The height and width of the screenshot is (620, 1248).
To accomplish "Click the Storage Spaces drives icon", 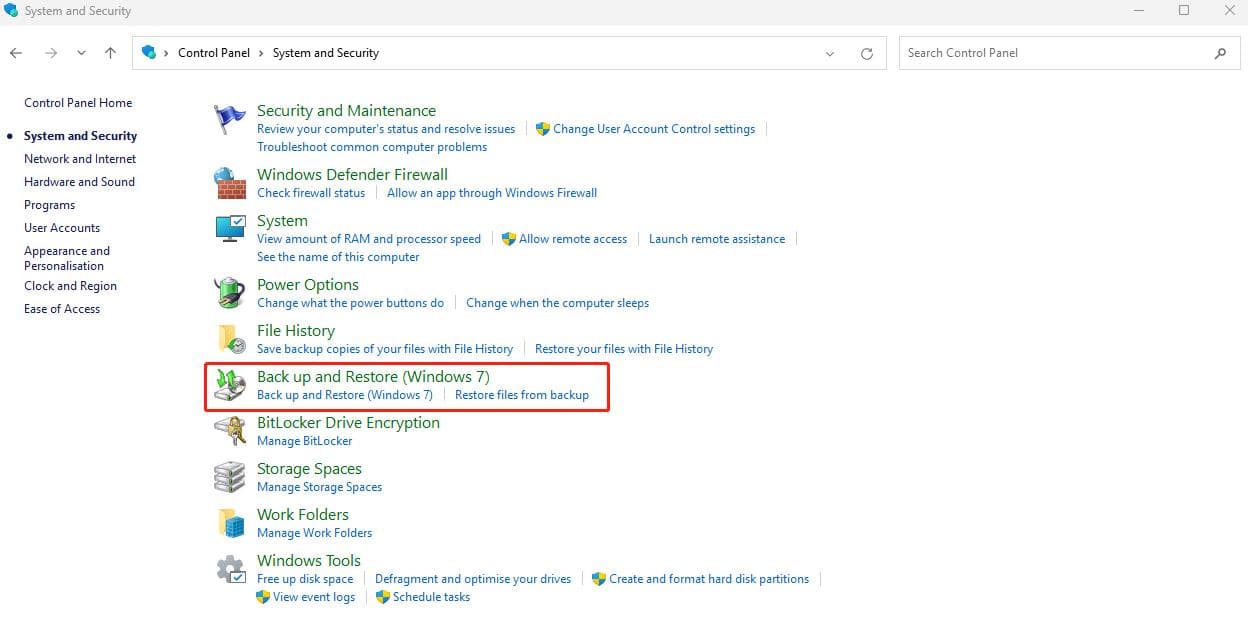I will (230, 477).
